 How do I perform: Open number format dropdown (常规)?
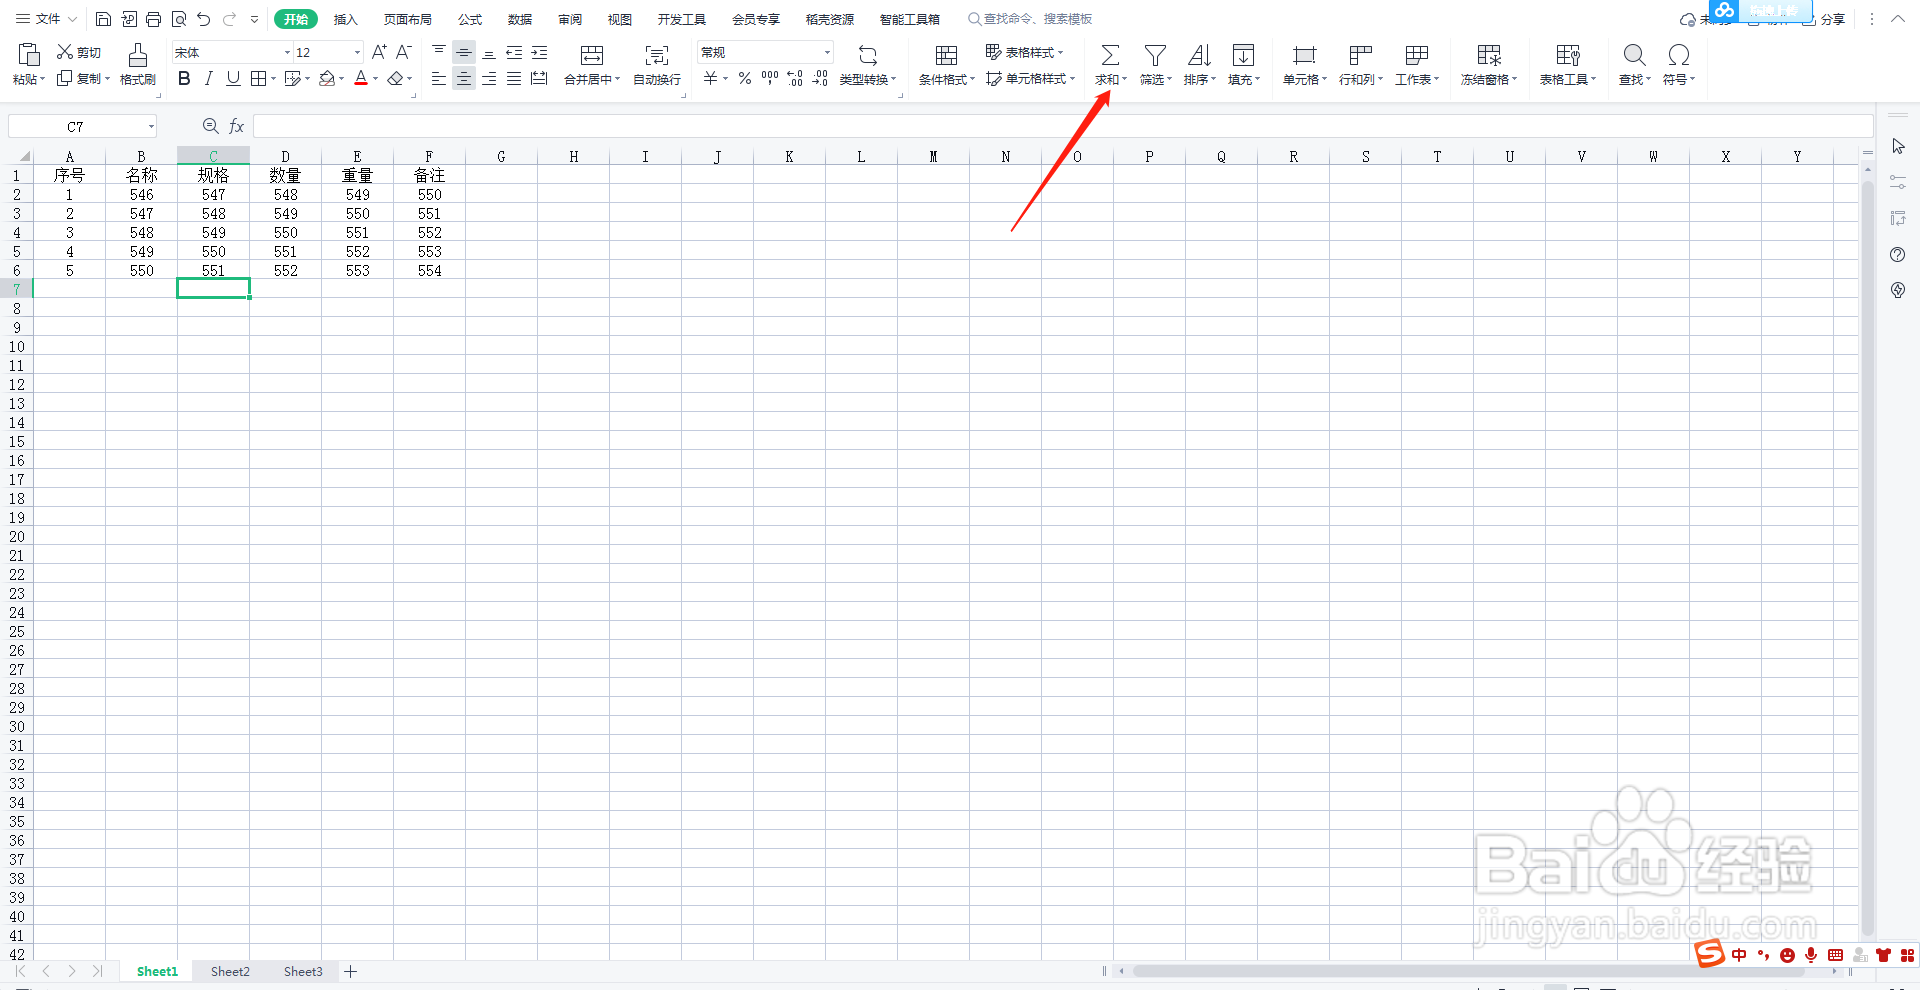click(x=827, y=52)
